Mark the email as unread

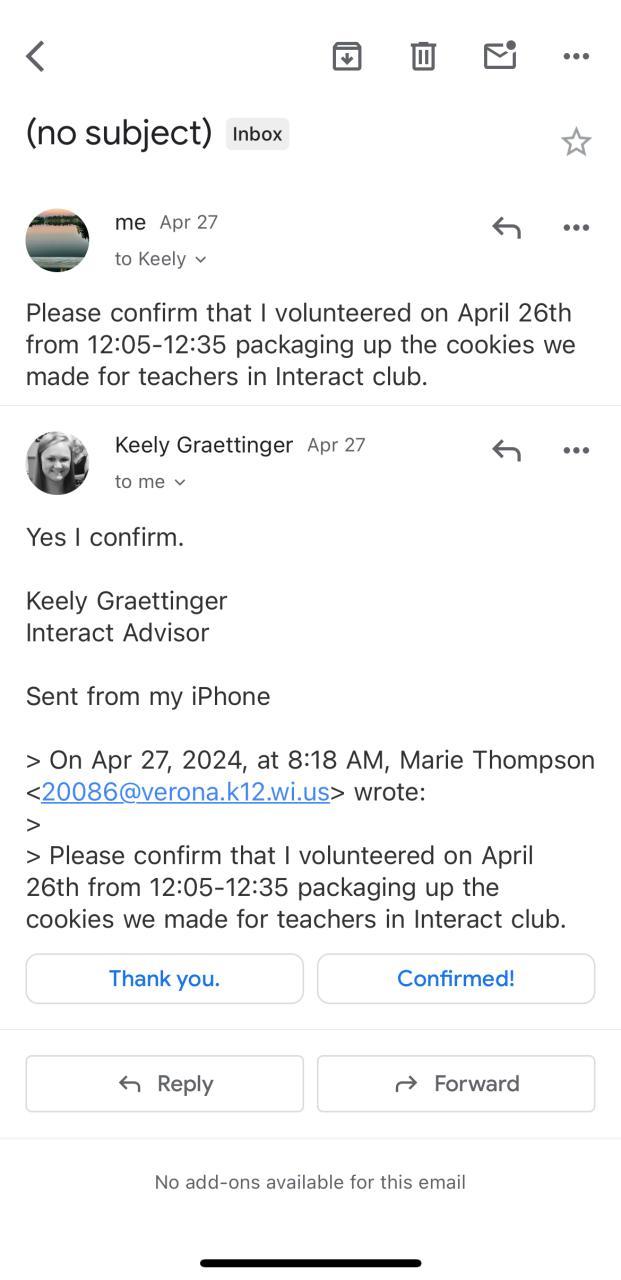(500, 56)
